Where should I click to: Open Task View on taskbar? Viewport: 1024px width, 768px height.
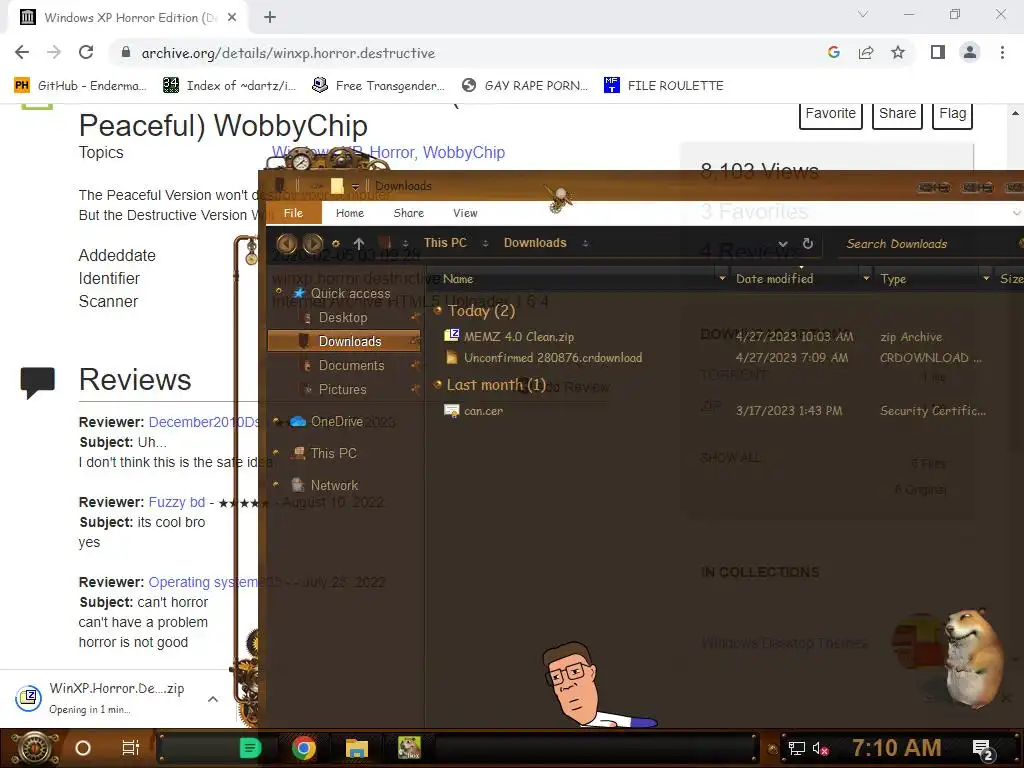pyautogui.click(x=131, y=748)
